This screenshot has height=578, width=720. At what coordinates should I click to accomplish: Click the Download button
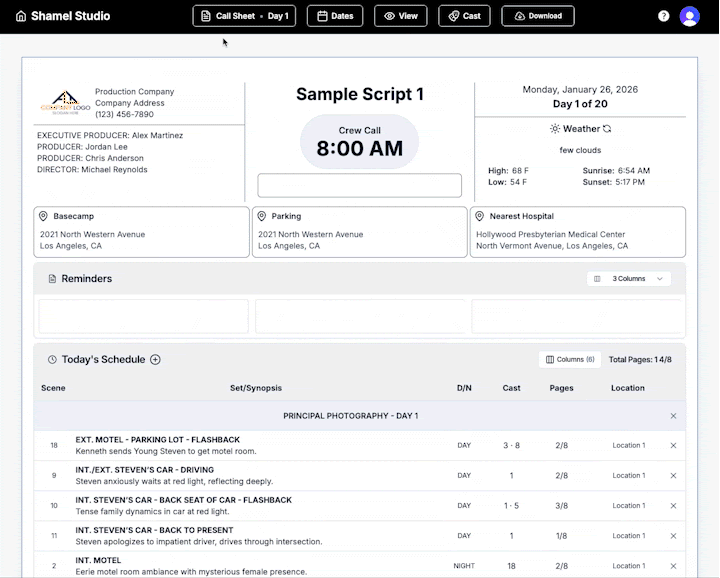(537, 16)
